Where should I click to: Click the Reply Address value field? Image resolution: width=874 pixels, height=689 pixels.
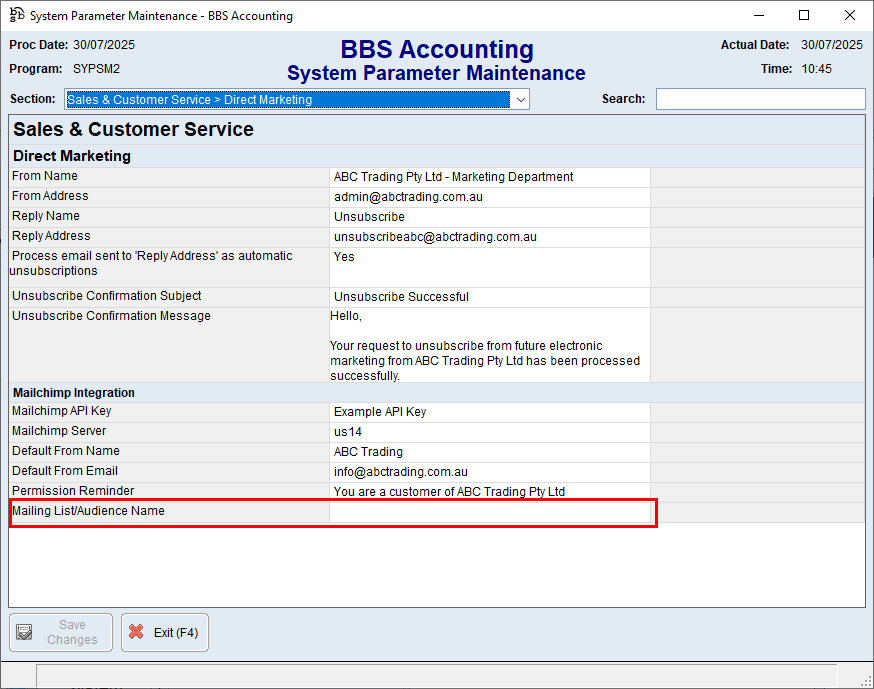(x=490, y=237)
